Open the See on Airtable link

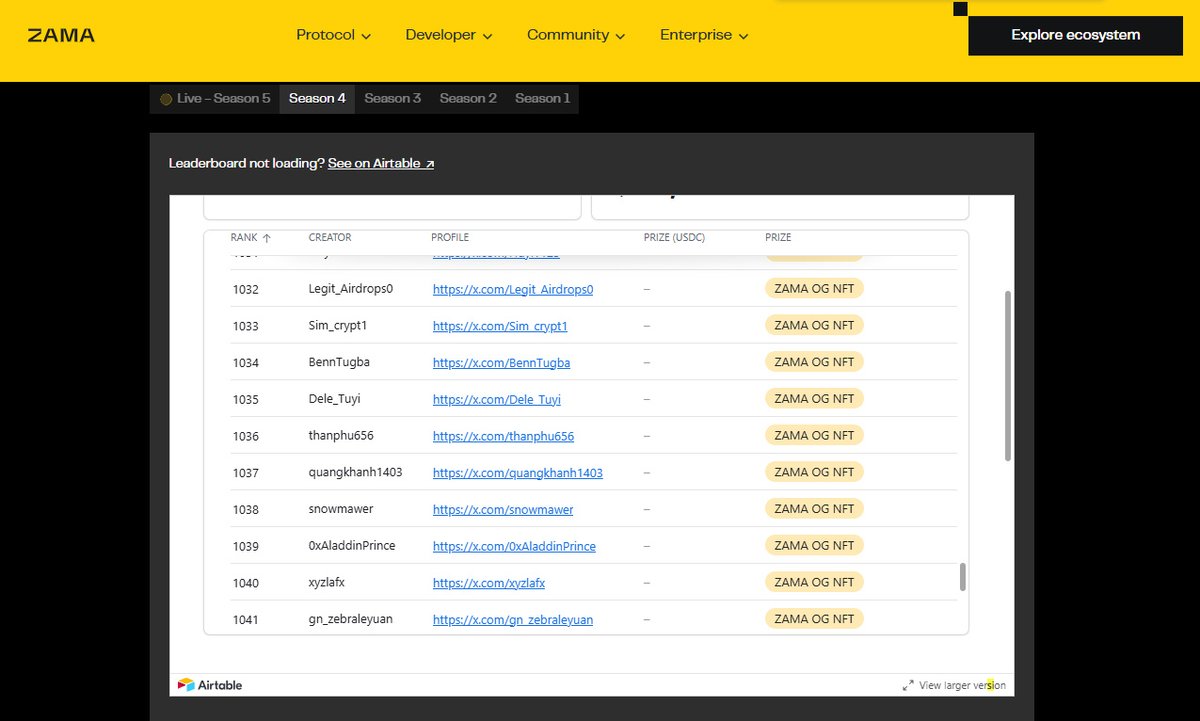(381, 163)
